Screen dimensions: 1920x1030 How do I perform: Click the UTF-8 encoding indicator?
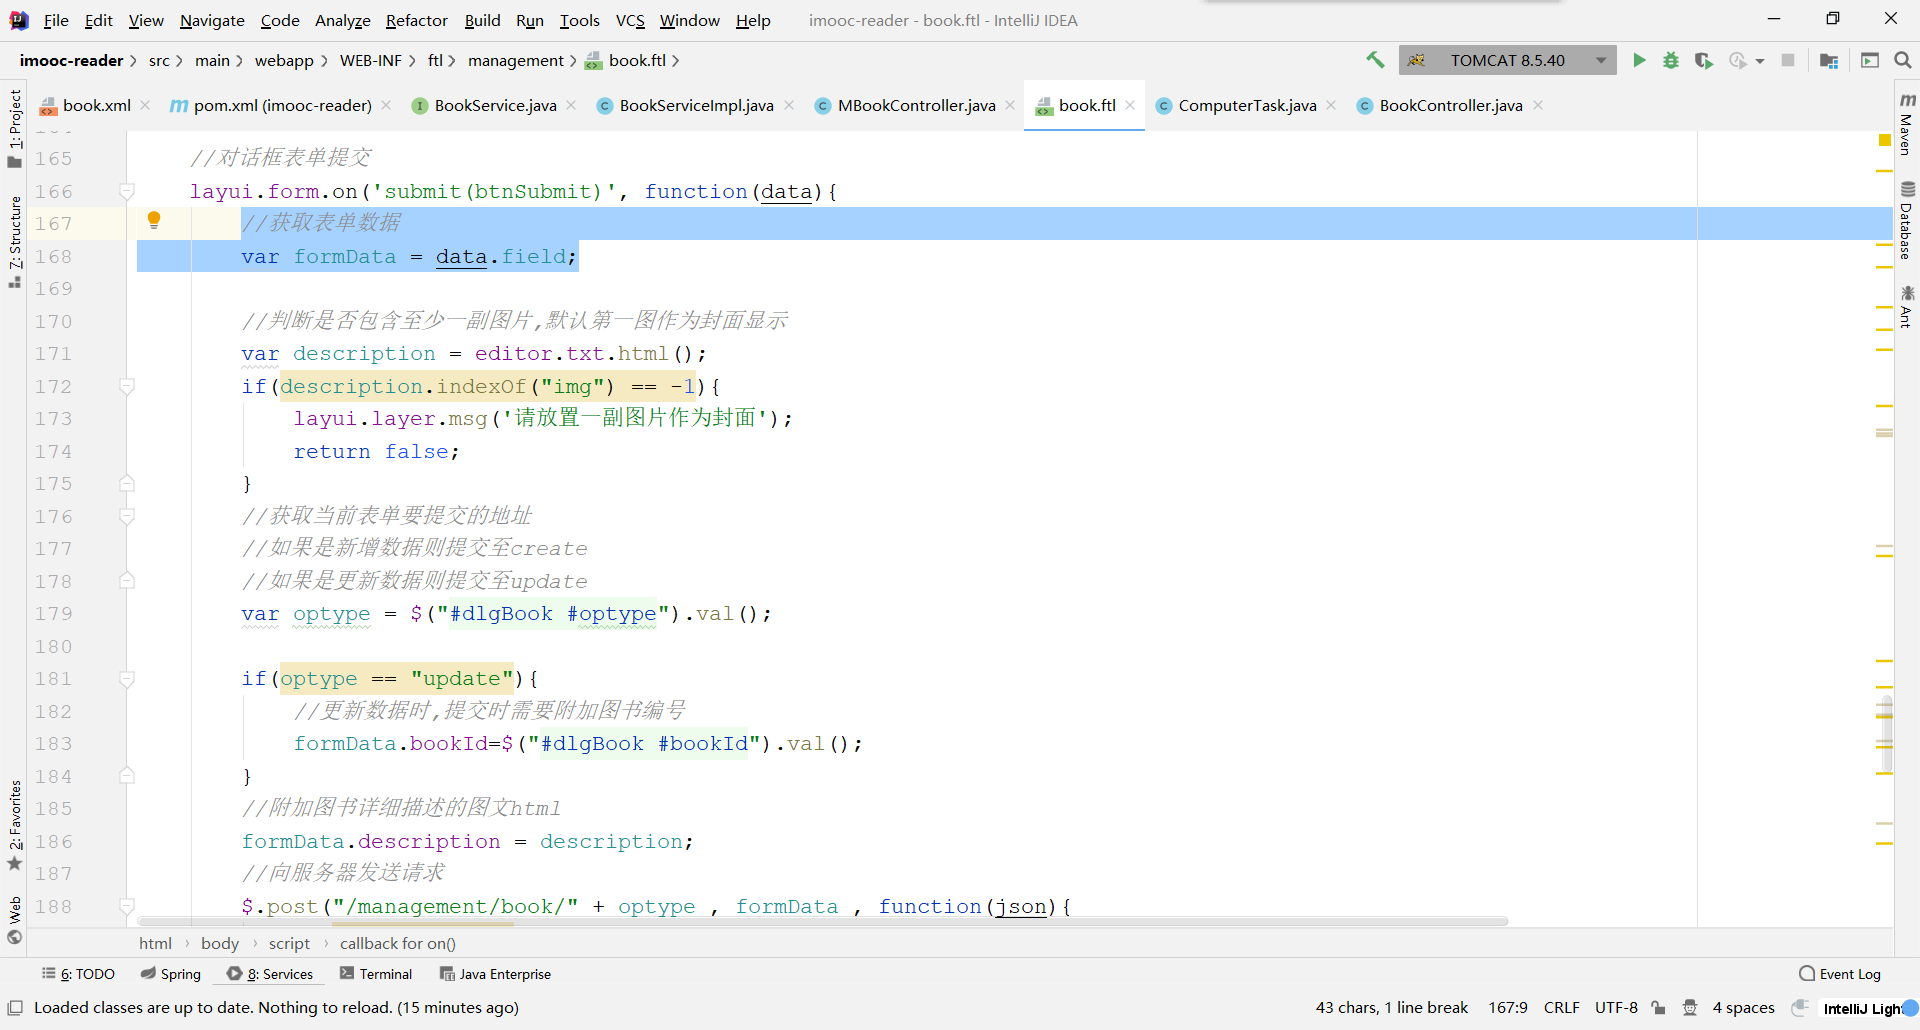click(1616, 1008)
